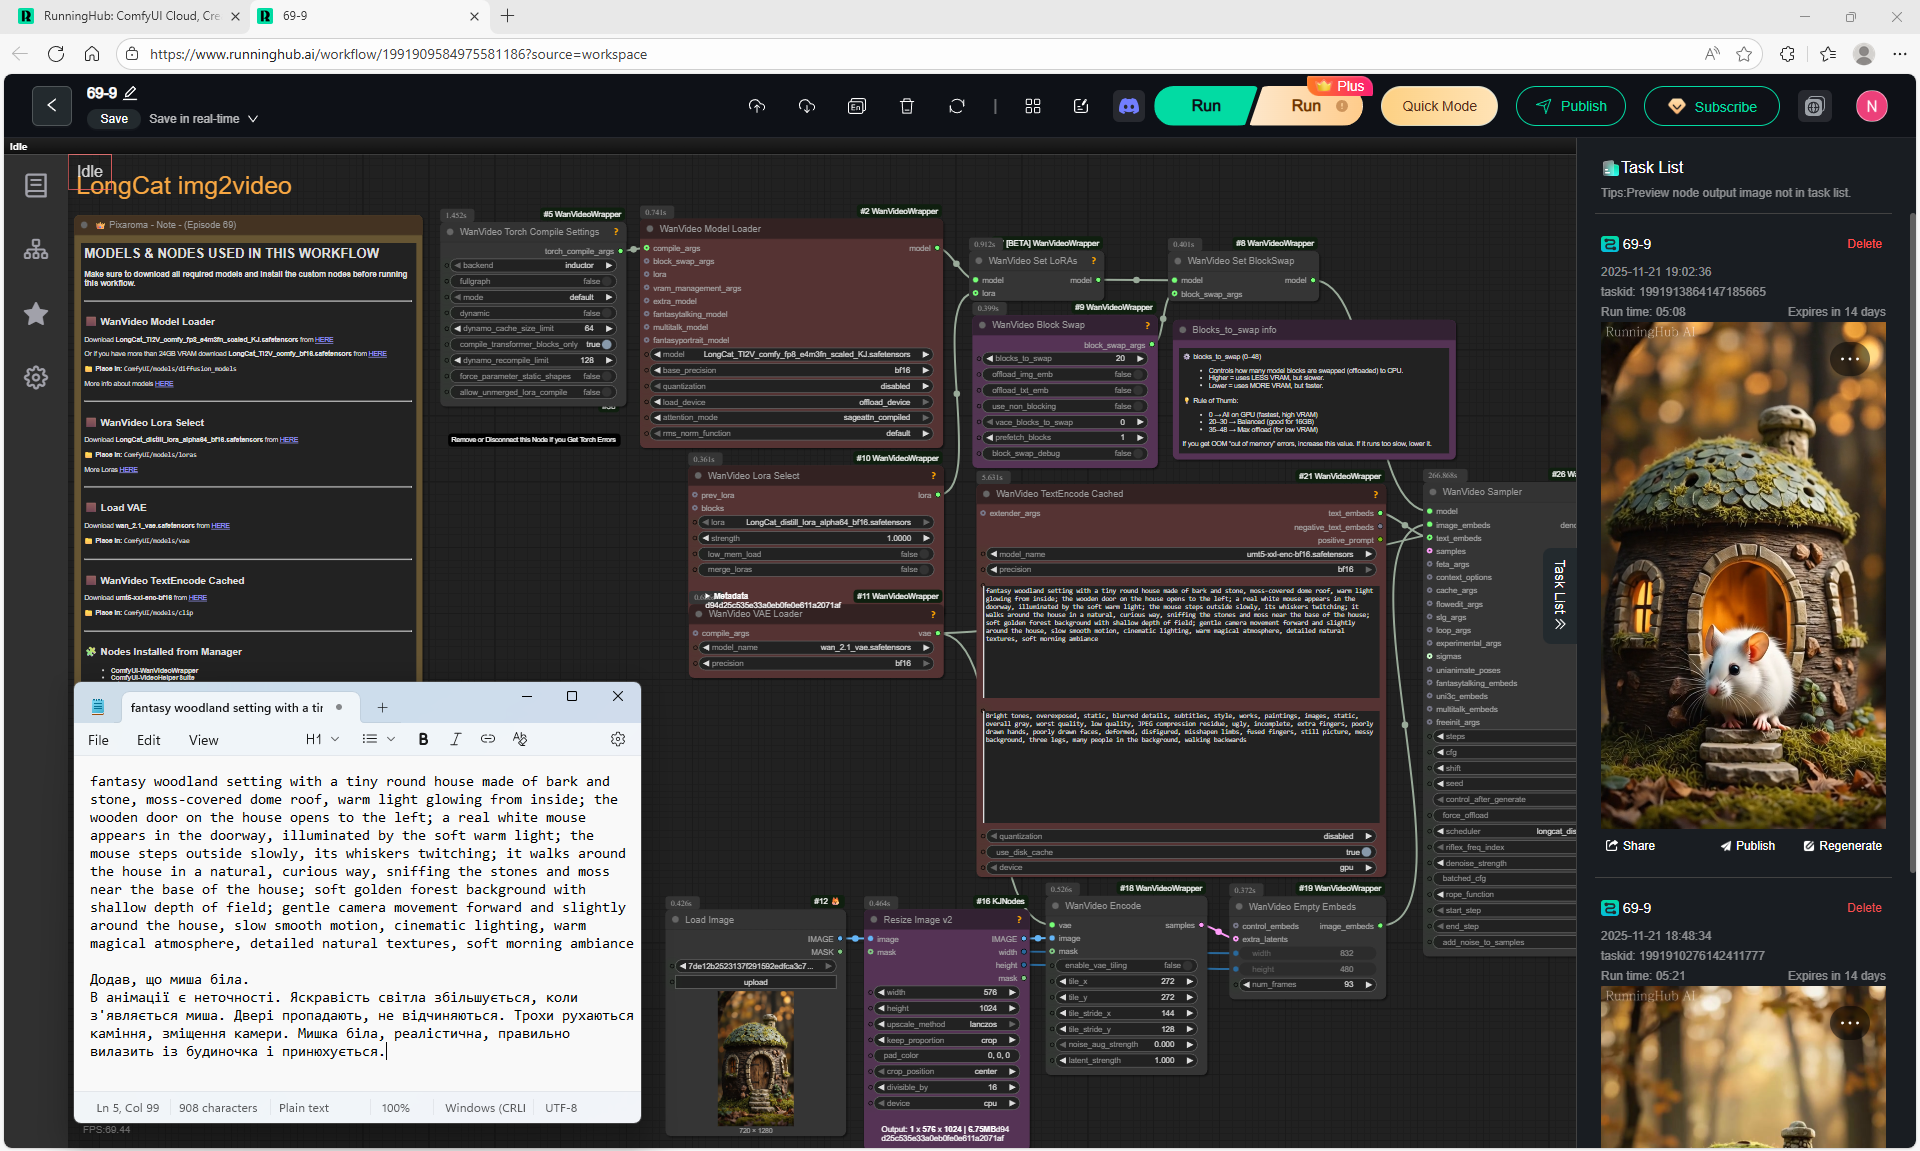Open the Discord icon link

[x=1129, y=106]
